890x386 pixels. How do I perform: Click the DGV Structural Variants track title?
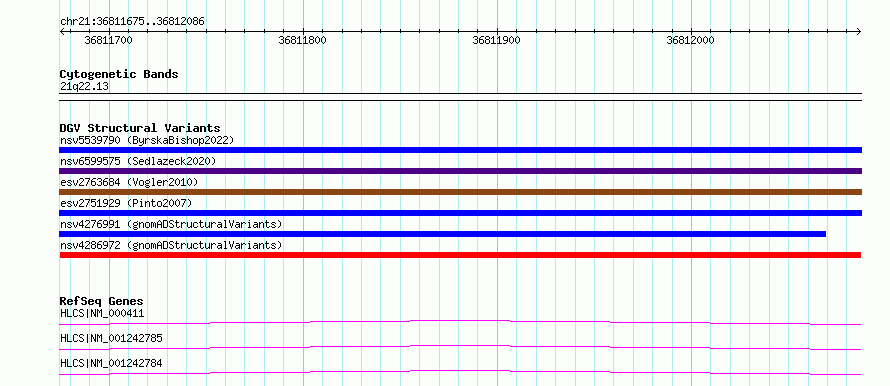140,128
